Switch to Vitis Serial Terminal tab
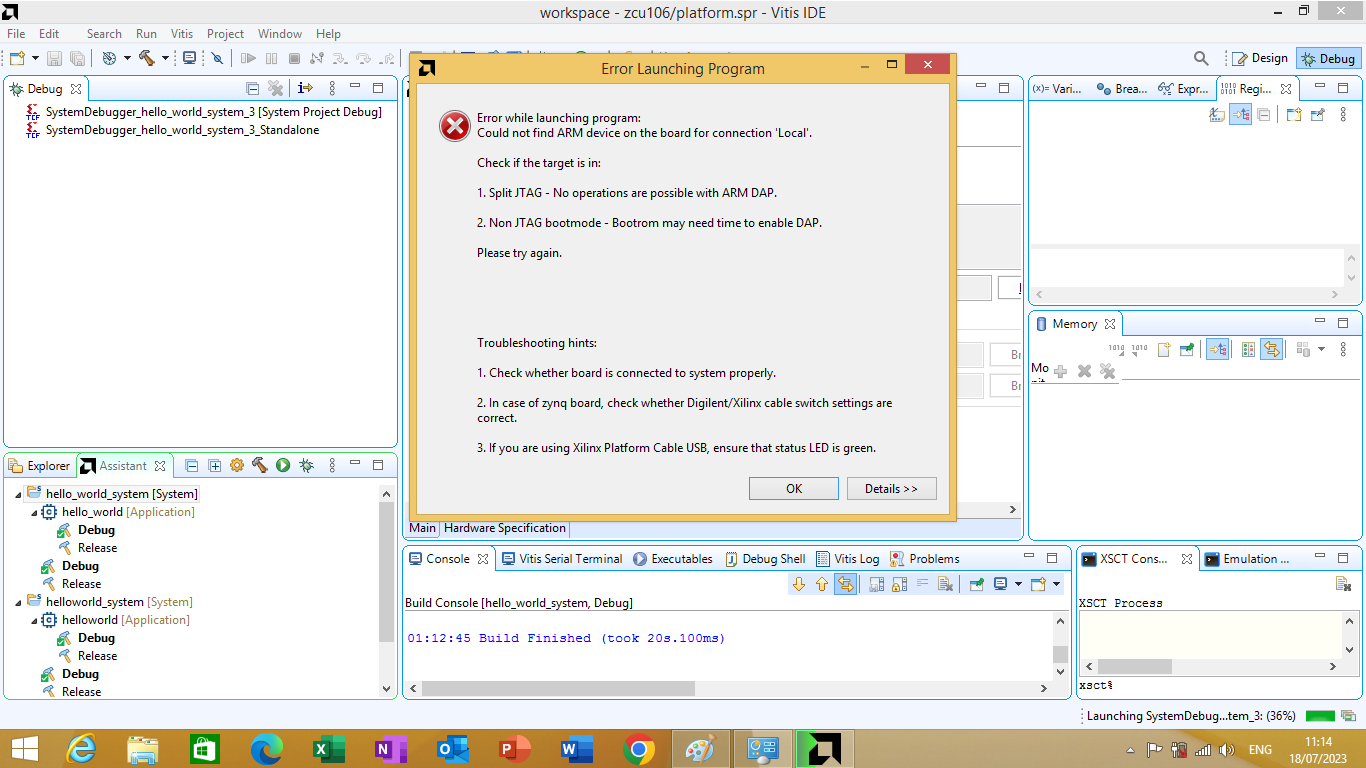 (x=561, y=559)
